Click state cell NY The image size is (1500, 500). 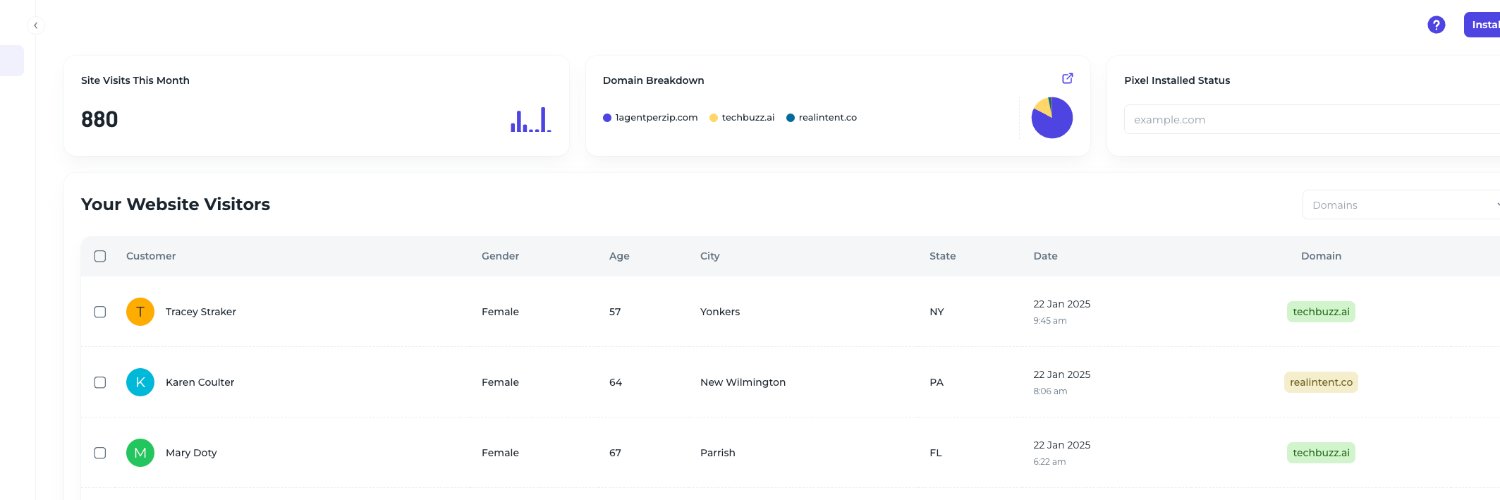click(x=937, y=312)
